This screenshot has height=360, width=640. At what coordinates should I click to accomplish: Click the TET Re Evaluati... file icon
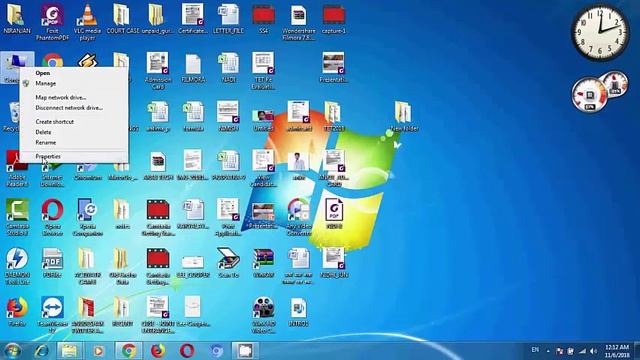click(x=263, y=70)
